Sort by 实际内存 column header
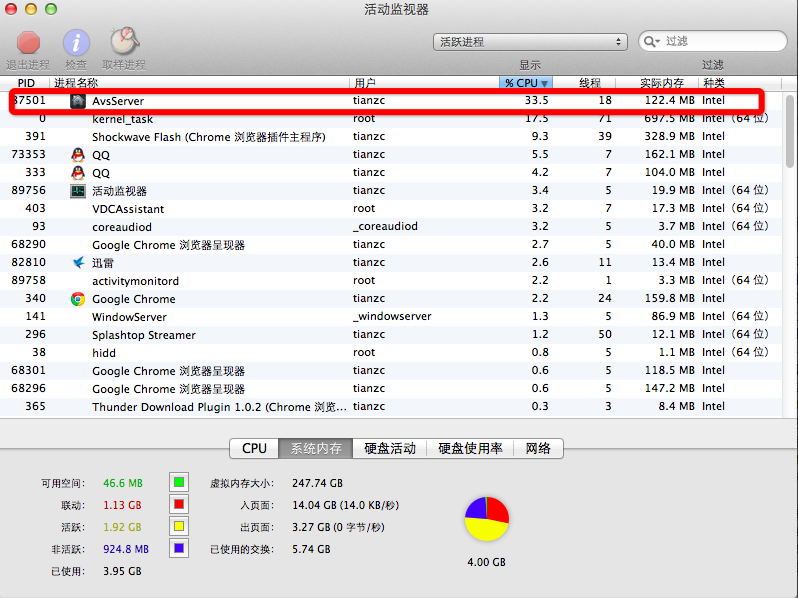This screenshot has height=598, width=798. pos(657,82)
